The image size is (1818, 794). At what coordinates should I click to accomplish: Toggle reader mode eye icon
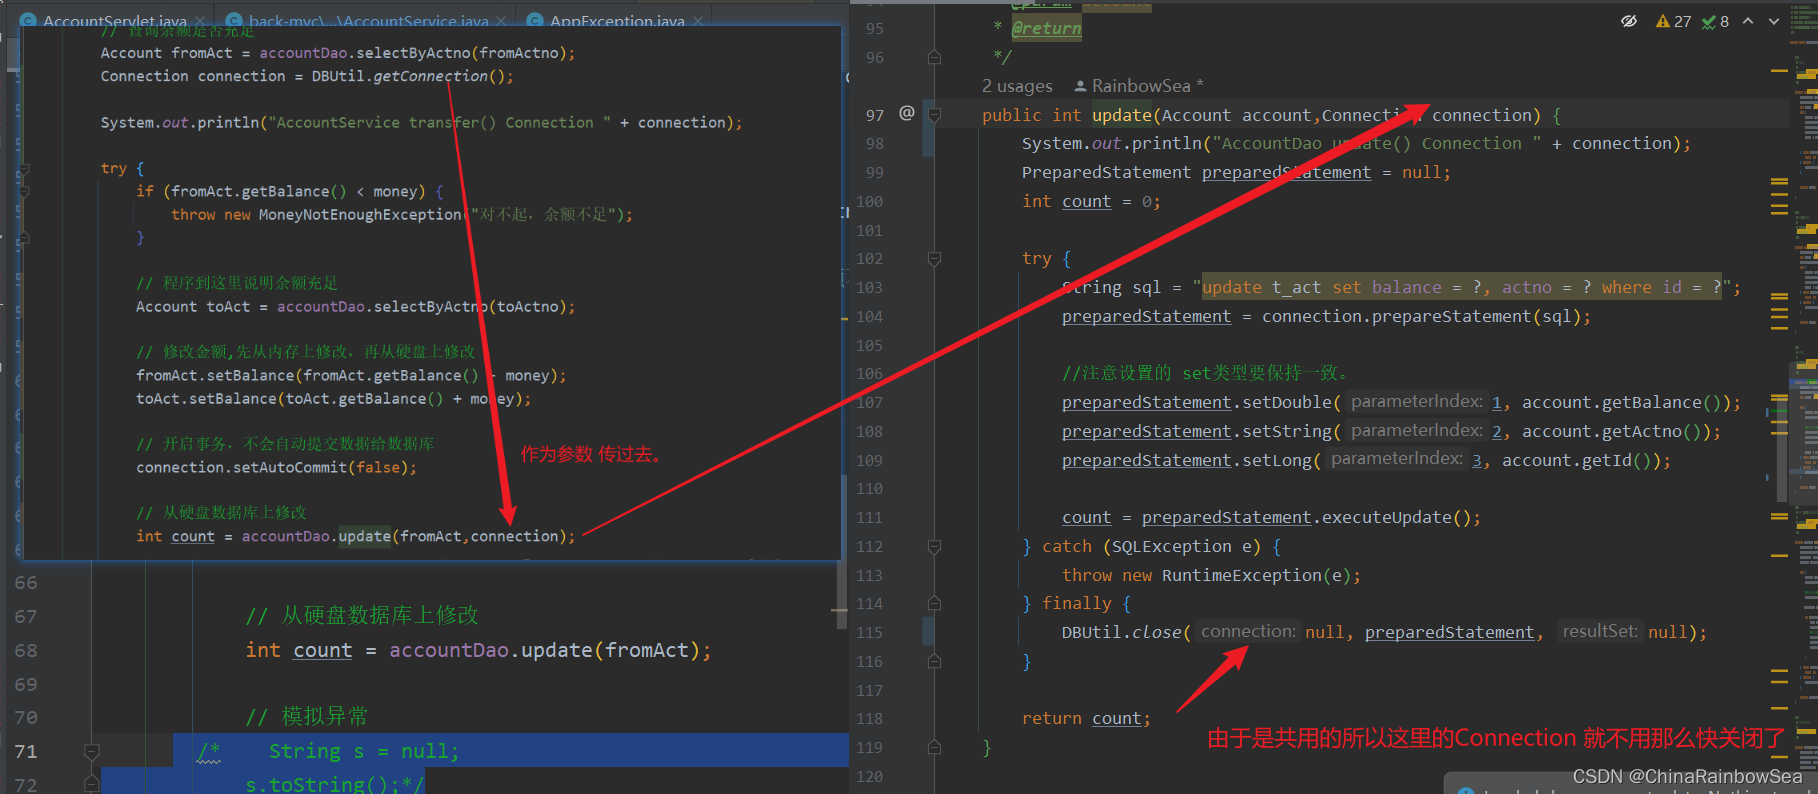pyautogui.click(x=1629, y=21)
